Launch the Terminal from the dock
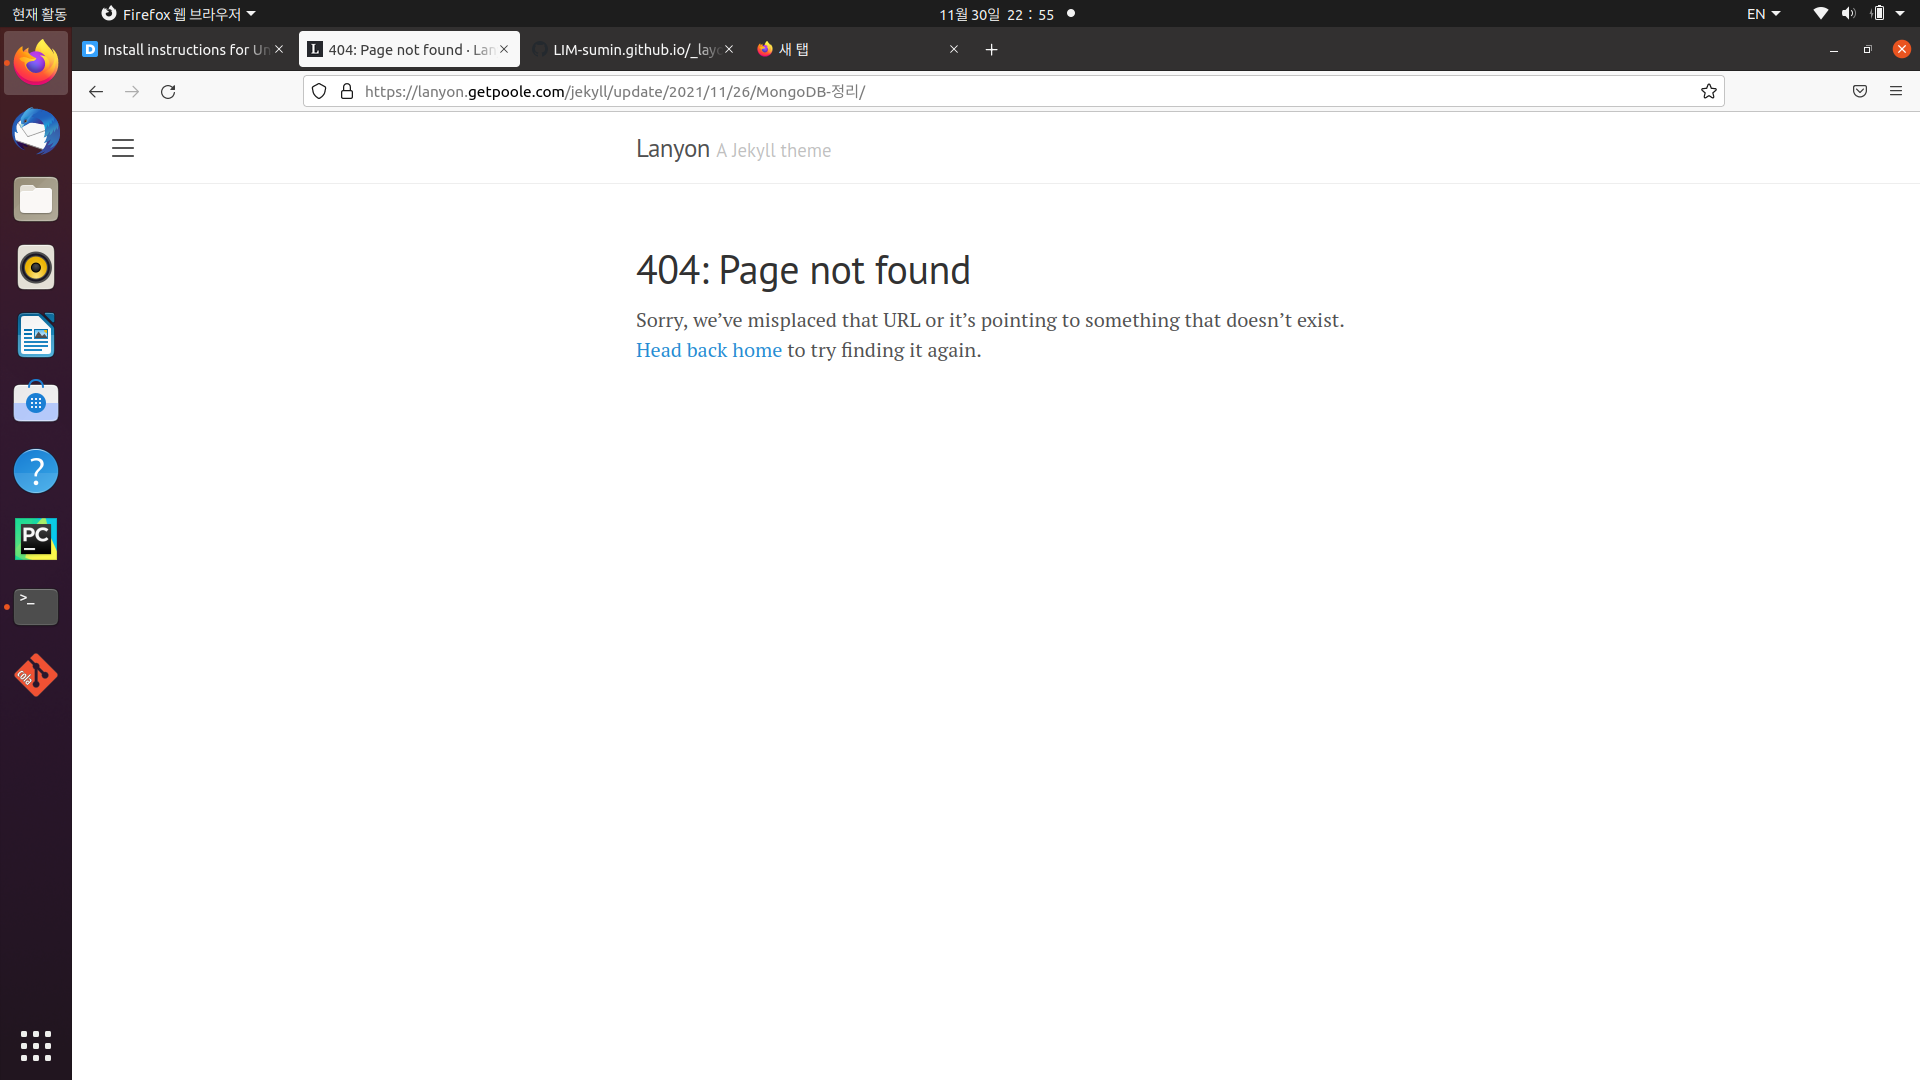The height and width of the screenshot is (1080, 1920). coord(35,606)
